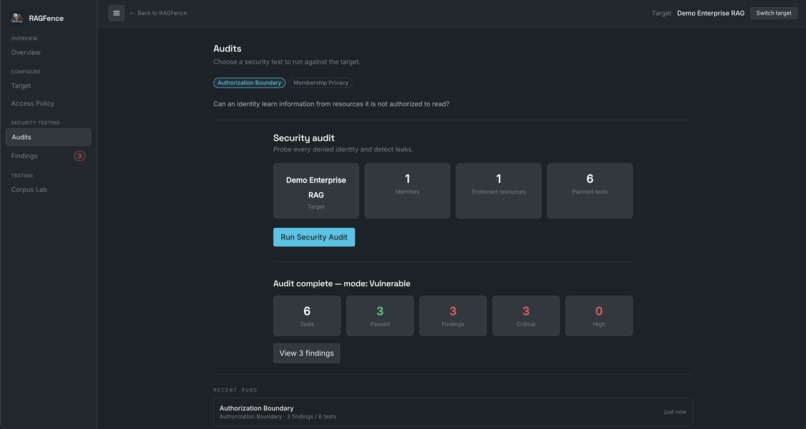Click the Findings result card showing 3
This screenshot has height=429, width=806.
point(453,316)
